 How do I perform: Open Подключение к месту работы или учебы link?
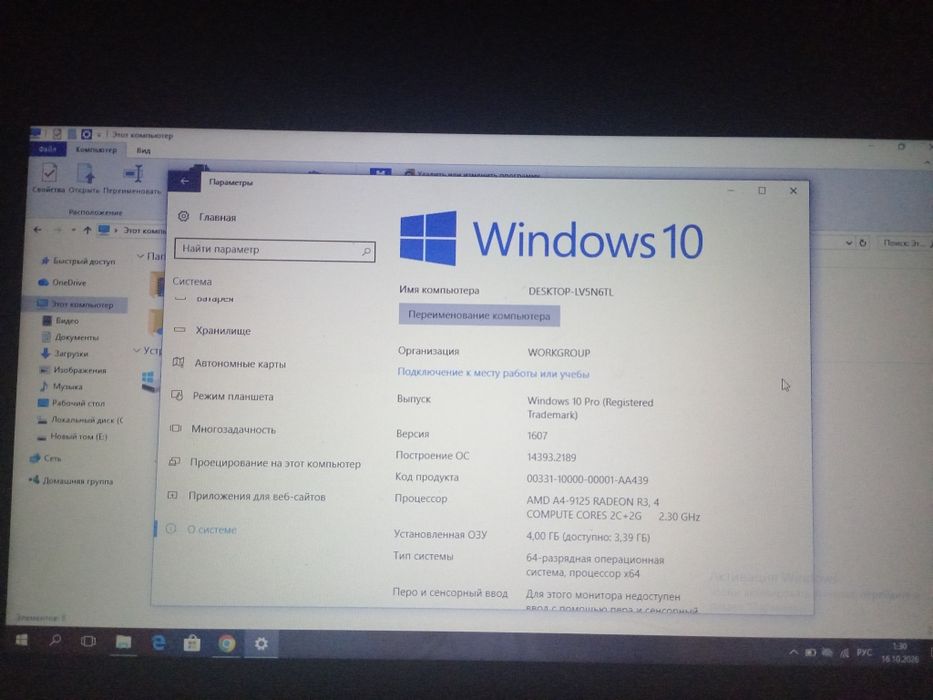click(x=493, y=373)
